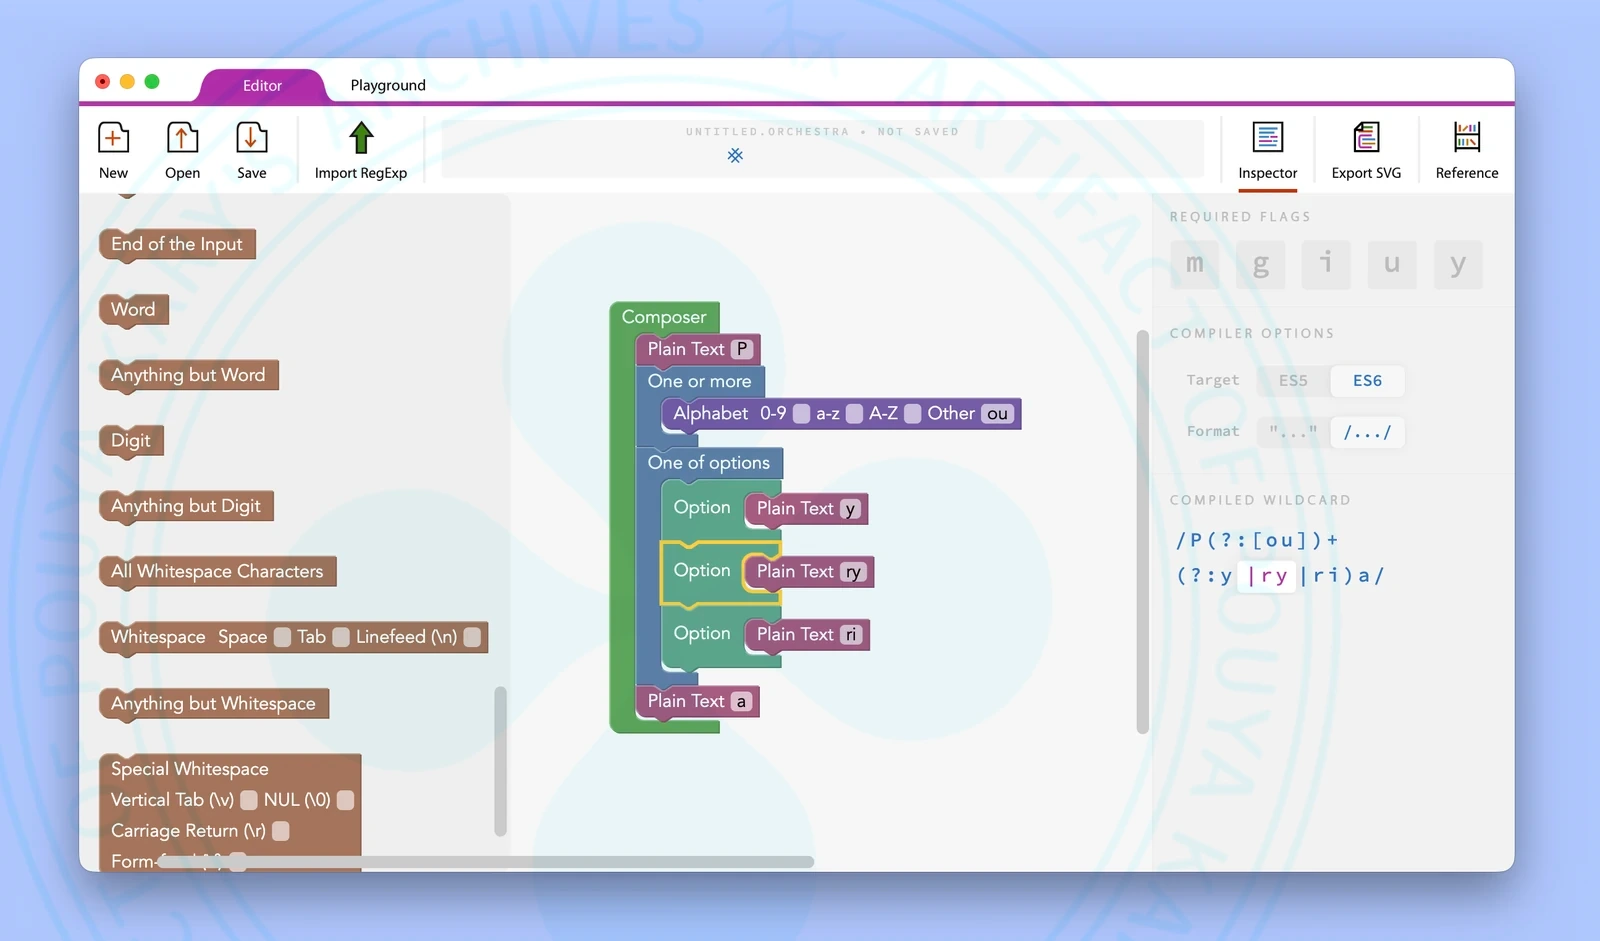Pick the Anything but Word block
The image size is (1600, 941).
[x=188, y=375]
